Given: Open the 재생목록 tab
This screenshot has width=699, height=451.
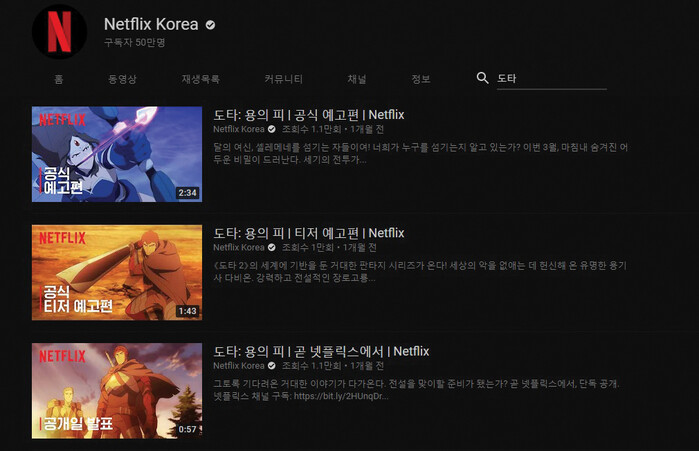Looking at the screenshot, I should [x=201, y=79].
